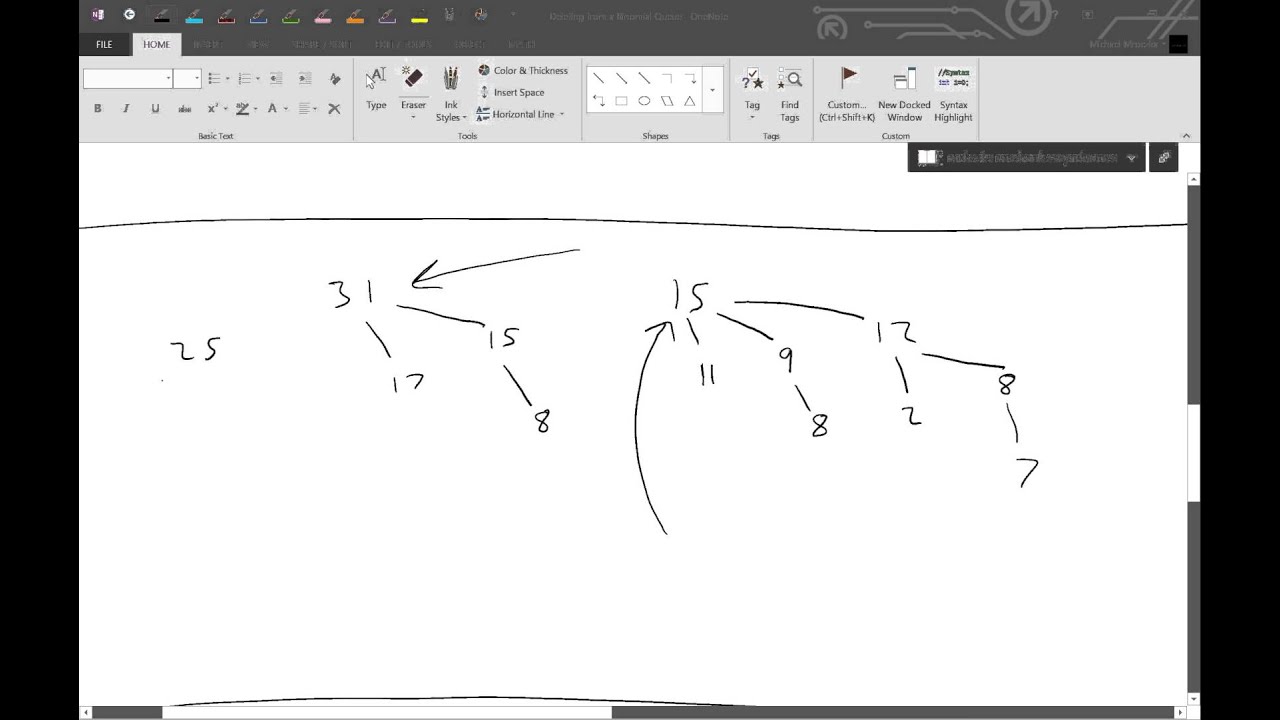The height and width of the screenshot is (720, 1280).
Task: Click the Delete X icon
Action: (x=334, y=108)
